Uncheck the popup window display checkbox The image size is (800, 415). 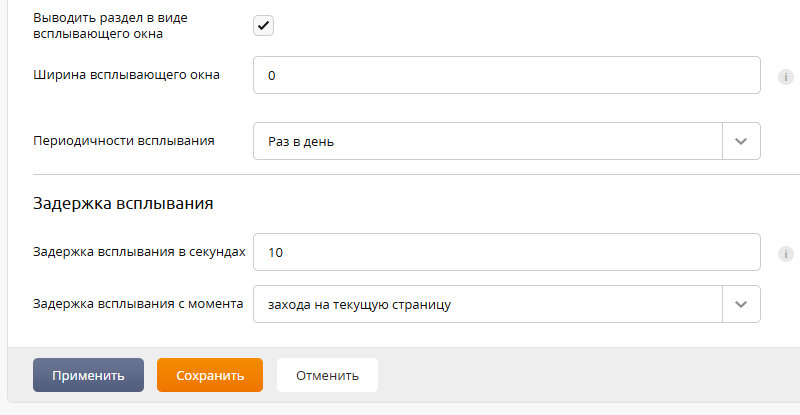[263, 26]
